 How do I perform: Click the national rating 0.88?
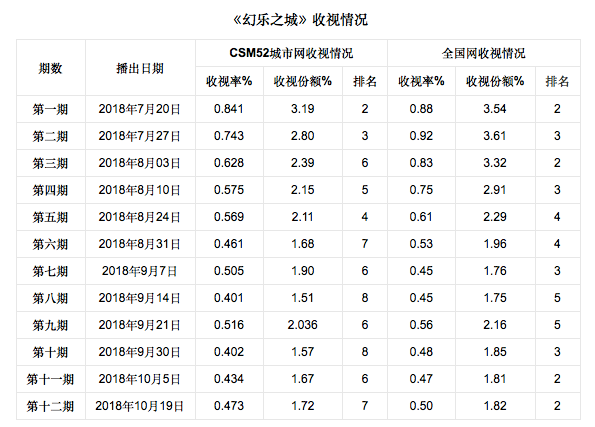click(421, 109)
